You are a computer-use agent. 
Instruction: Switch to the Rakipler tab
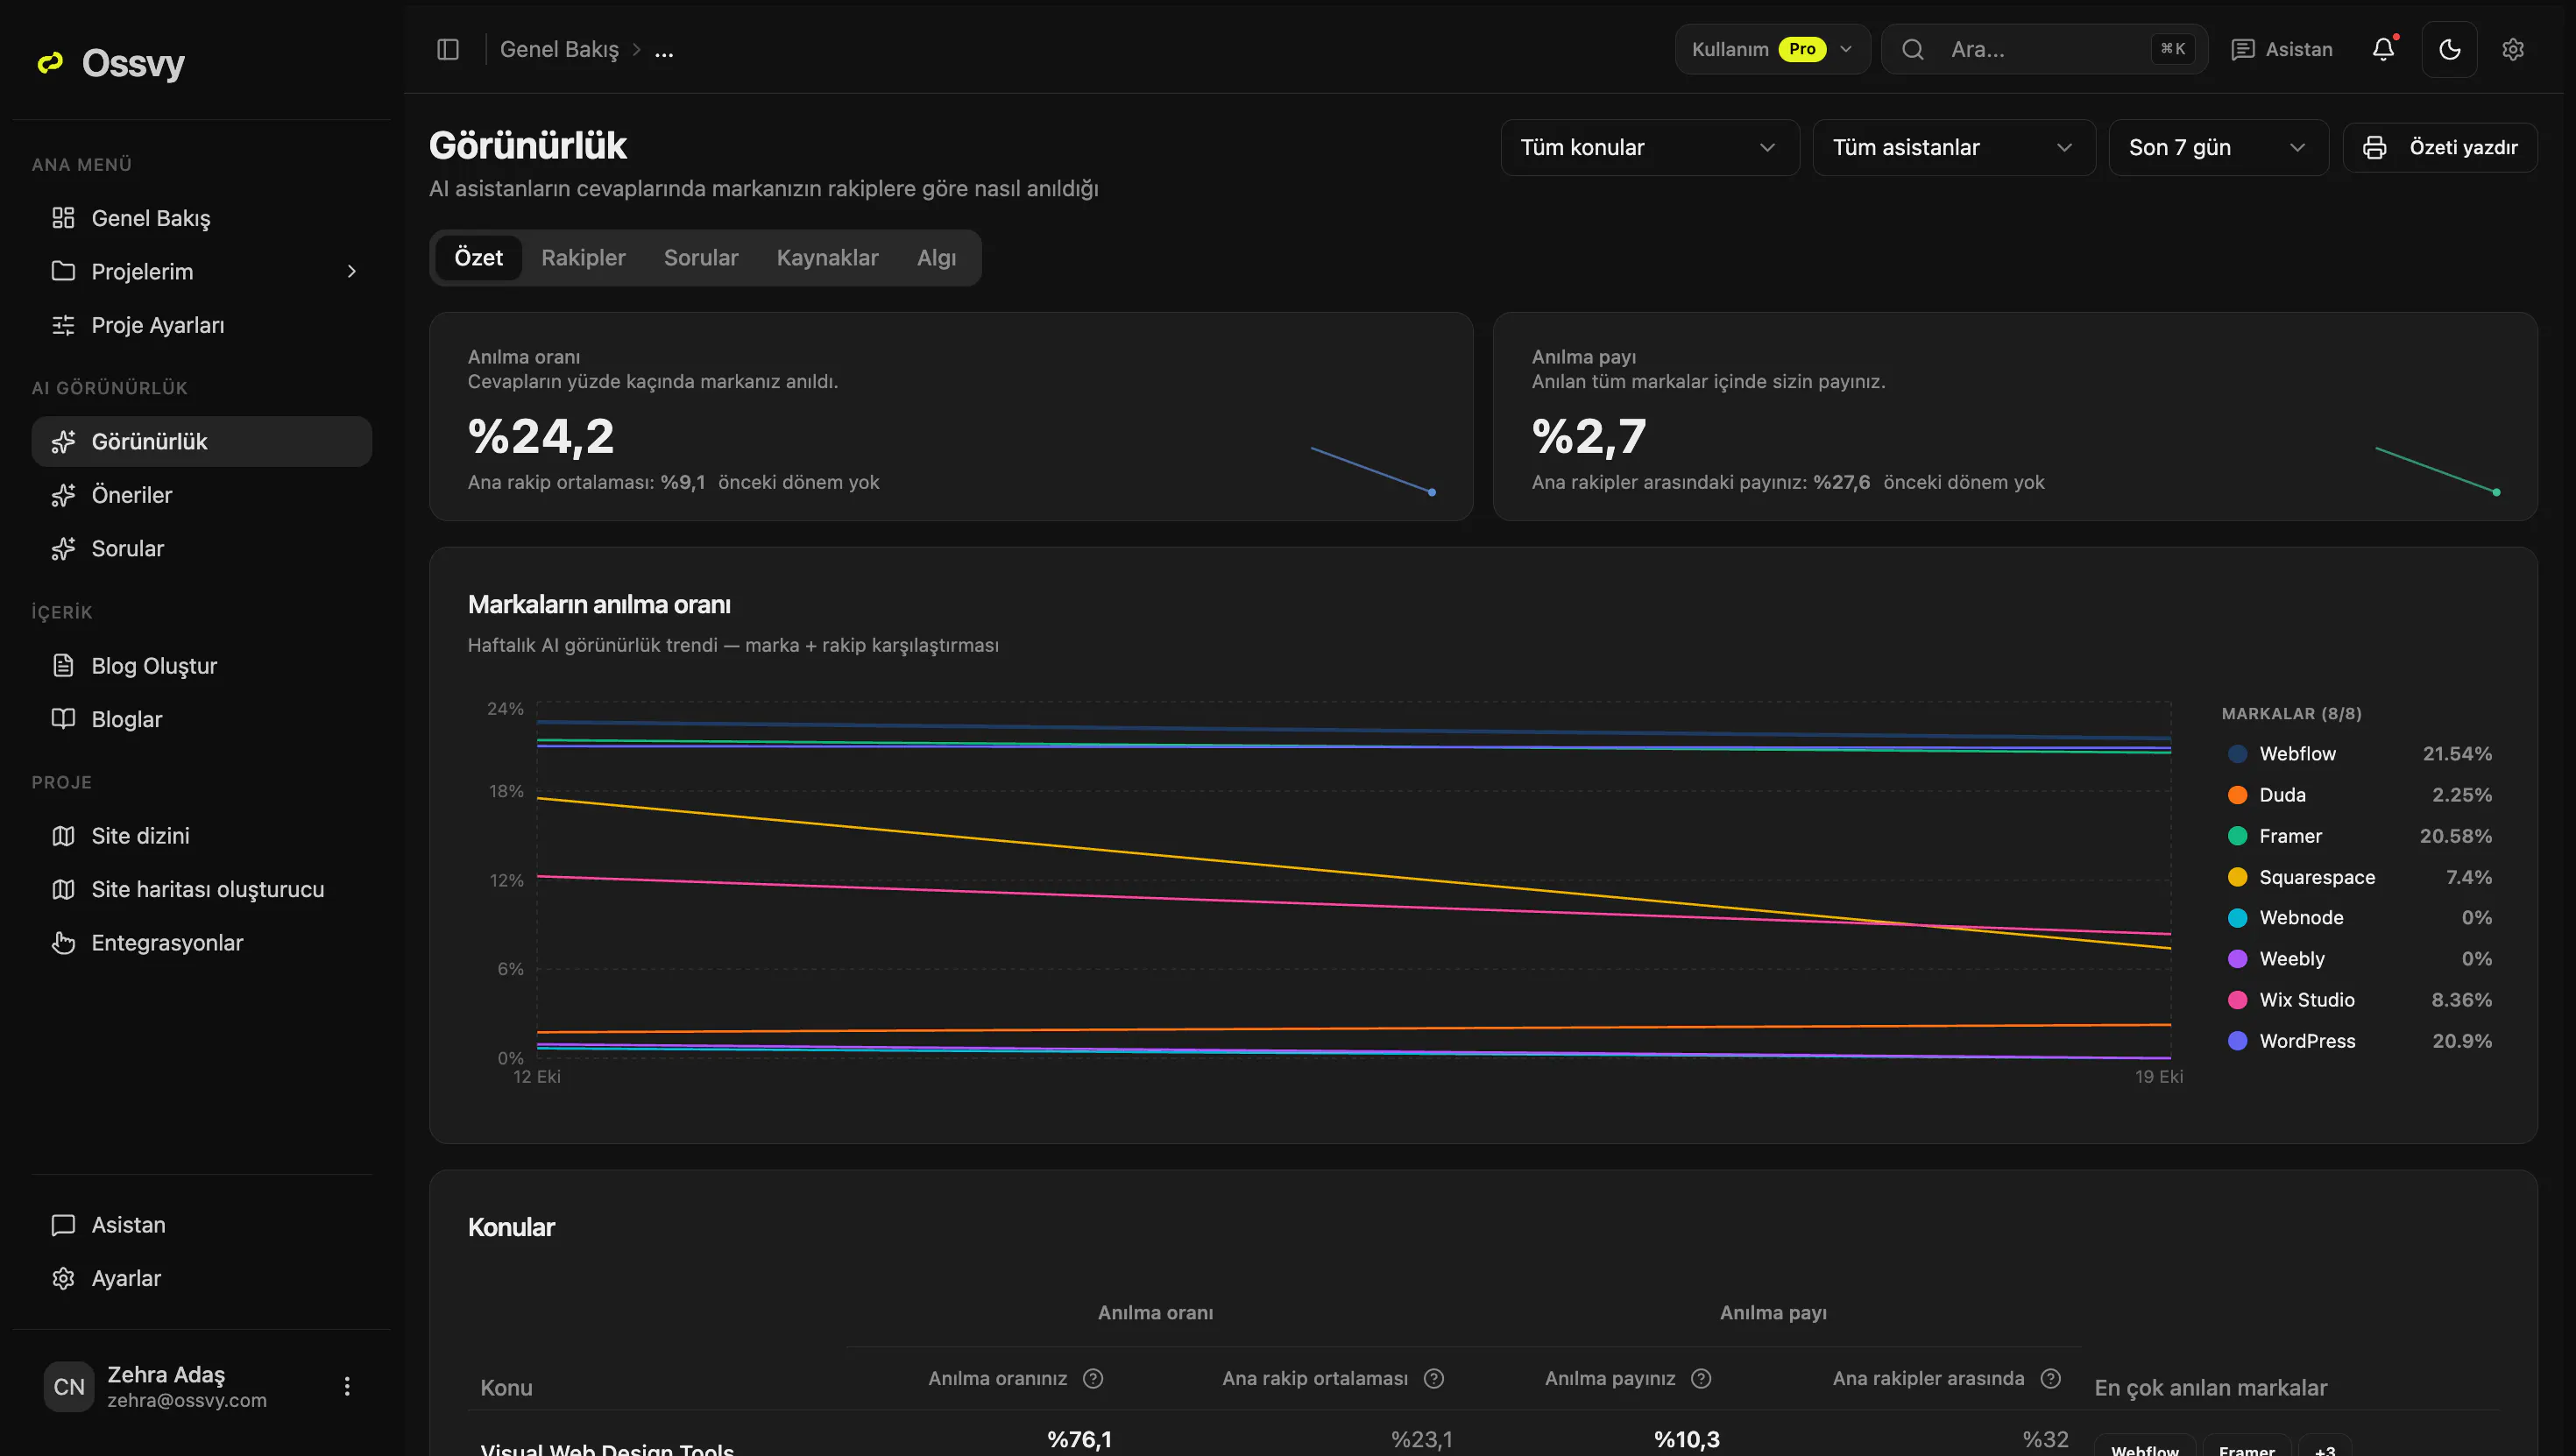pos(583,258)
